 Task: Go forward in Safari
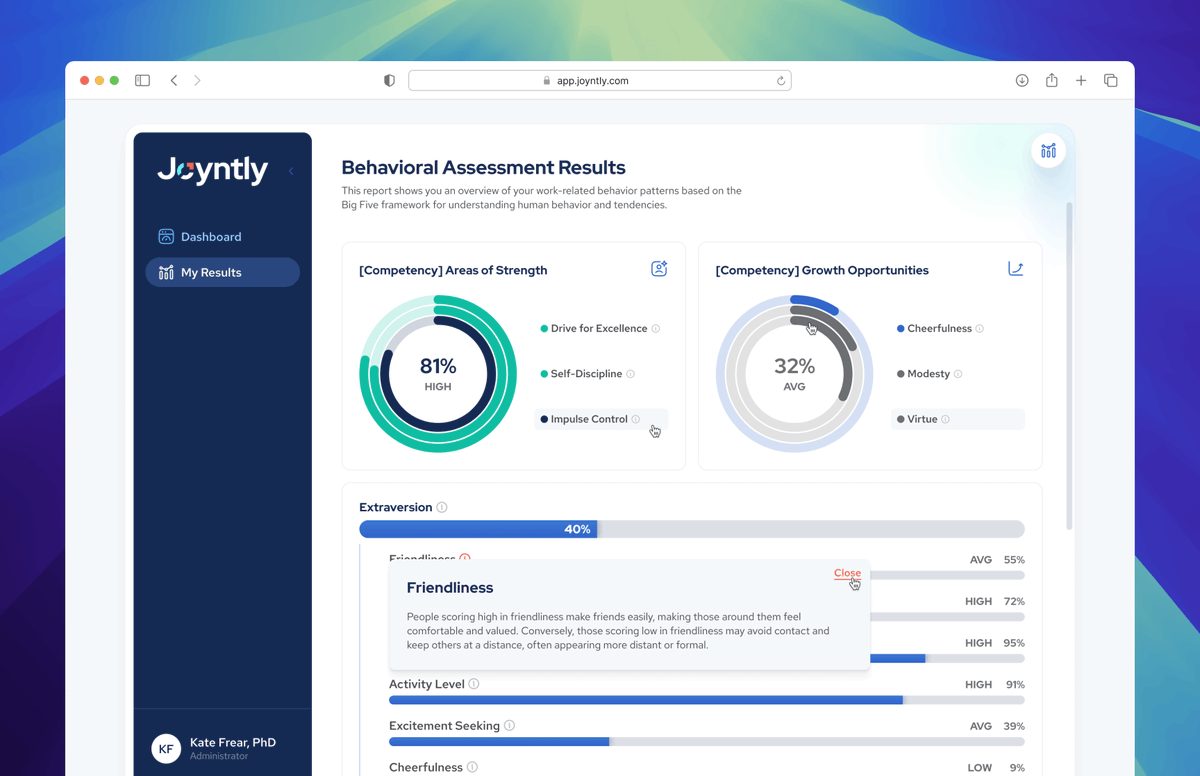click(x=197, y=81)
